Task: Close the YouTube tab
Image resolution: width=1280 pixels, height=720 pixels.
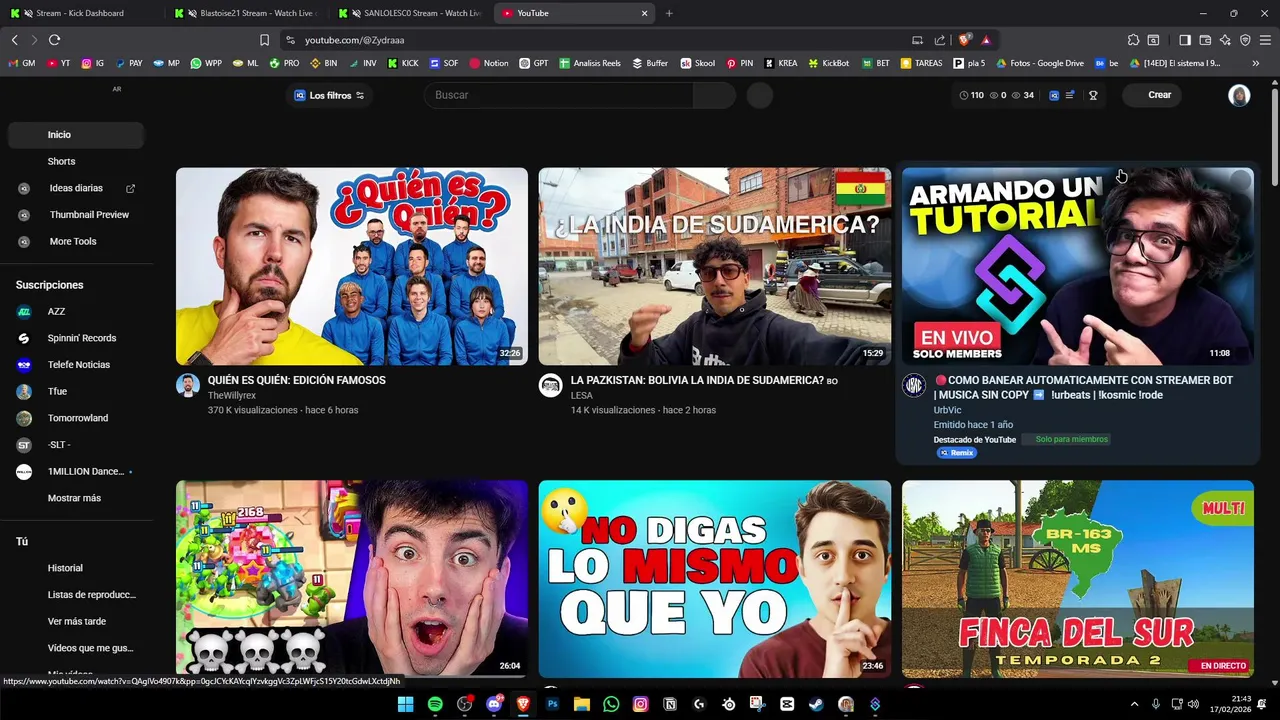Action: pos(644,13)
